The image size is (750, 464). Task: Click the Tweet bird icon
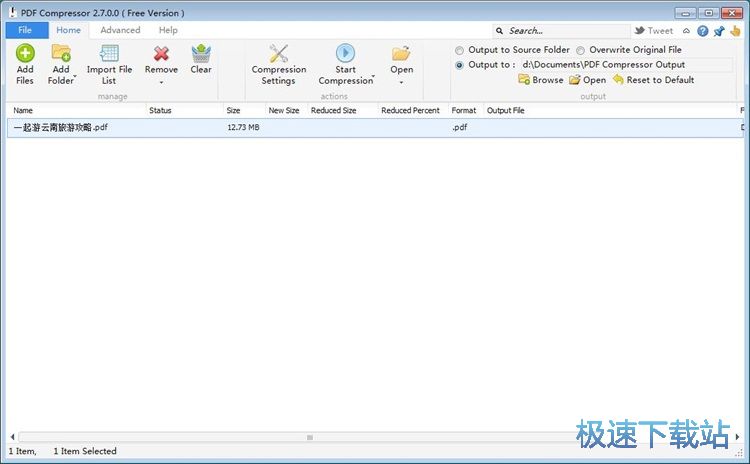640,31
